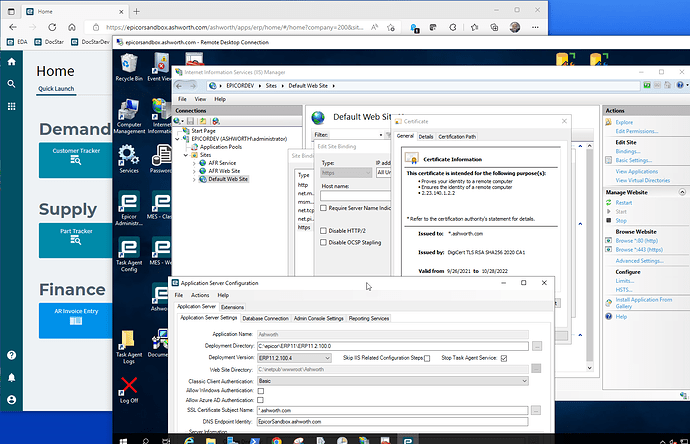Viewport: 690px width, 444px height.
Task: Open Task Agent Logs folder icon
Action: point(128,346)
